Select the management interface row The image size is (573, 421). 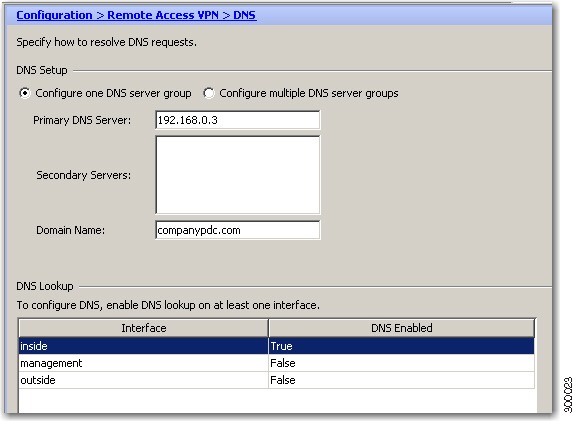pos(277,363)
